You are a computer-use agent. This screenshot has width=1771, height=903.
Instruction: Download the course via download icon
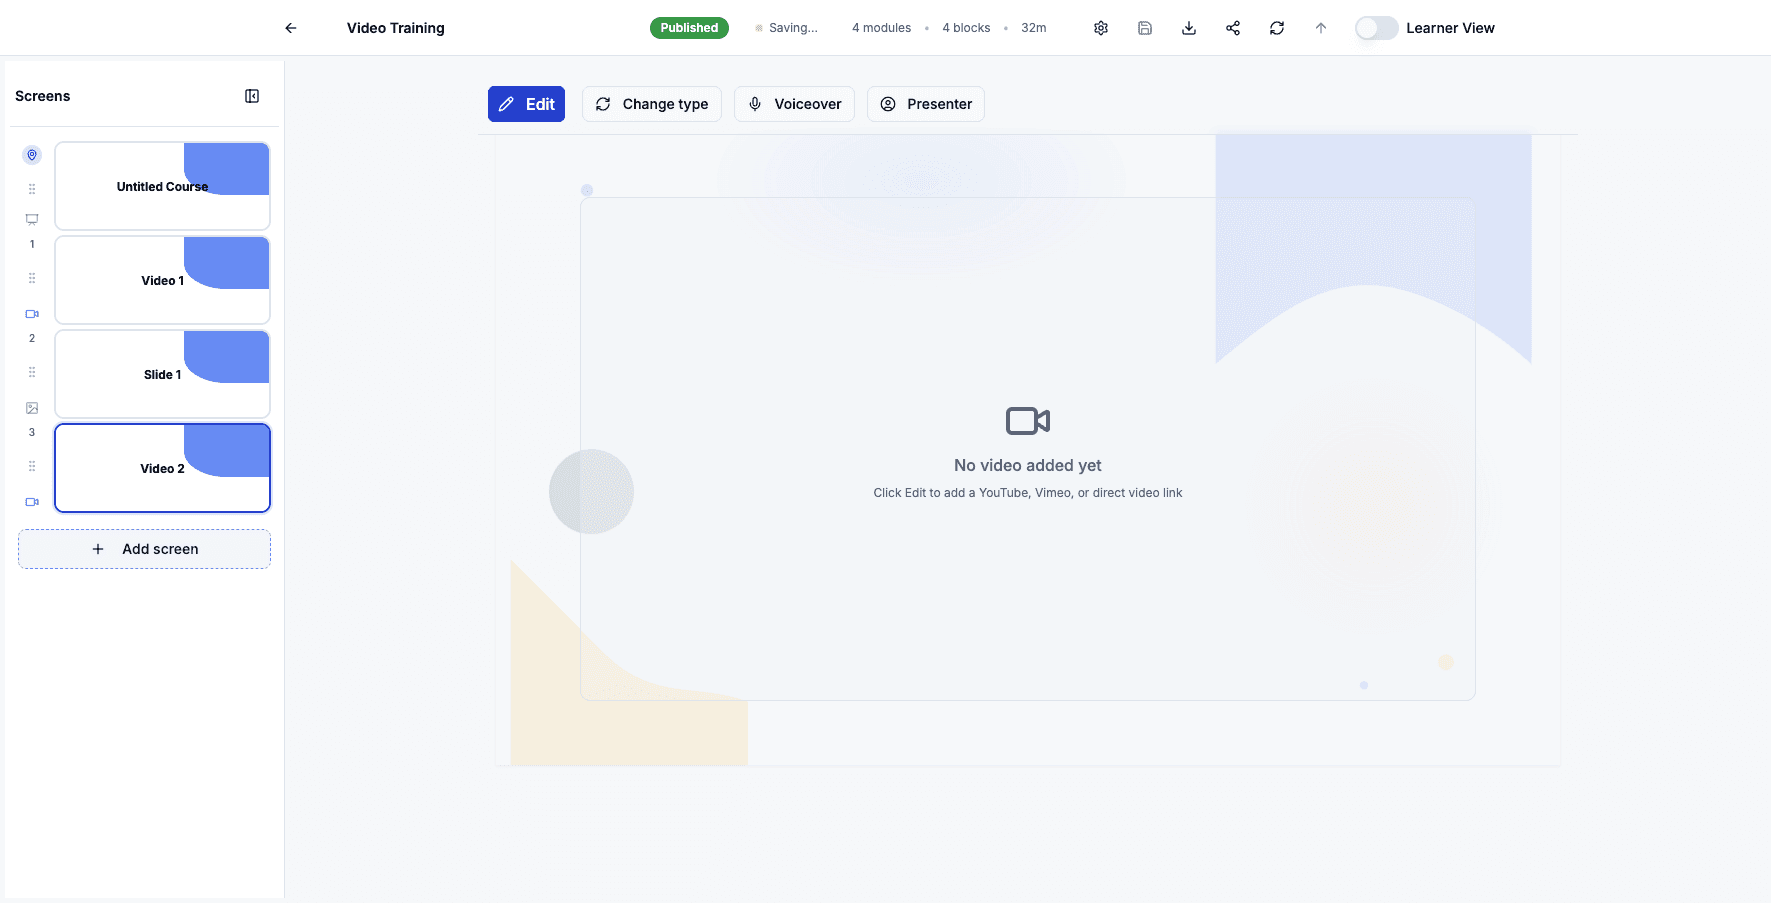click(1189, 28)
